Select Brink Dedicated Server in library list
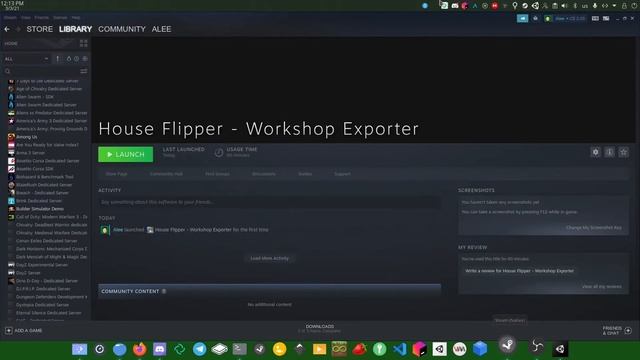 pos(39,201)
